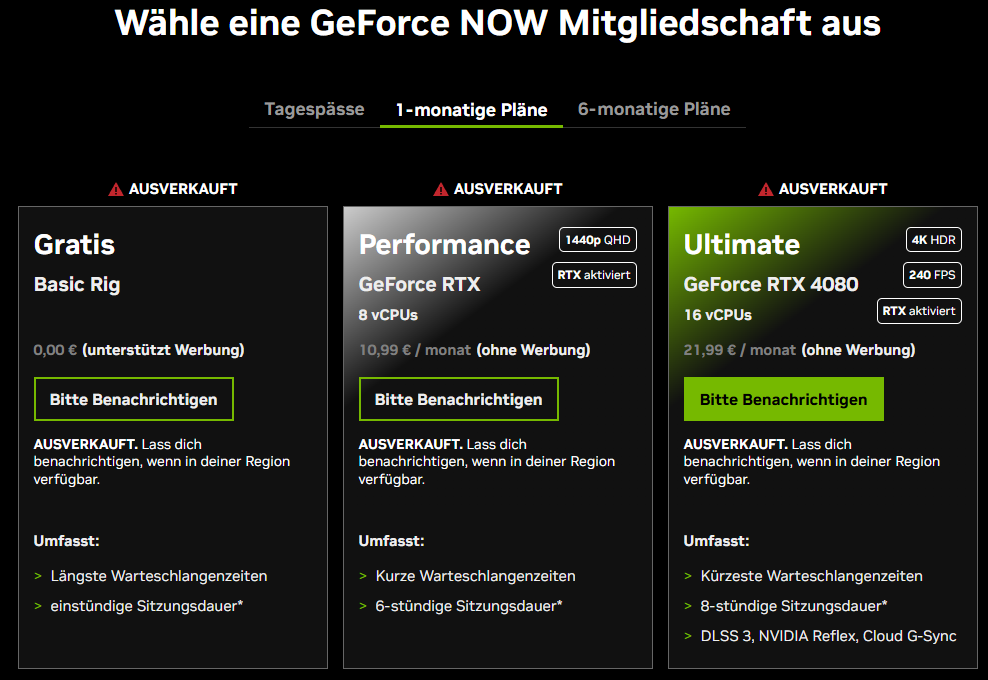This screenshot has height=680, width=988.
Task: Click Bitte Benachrichtigen for the Gratis plan
Action: point(134,399)
